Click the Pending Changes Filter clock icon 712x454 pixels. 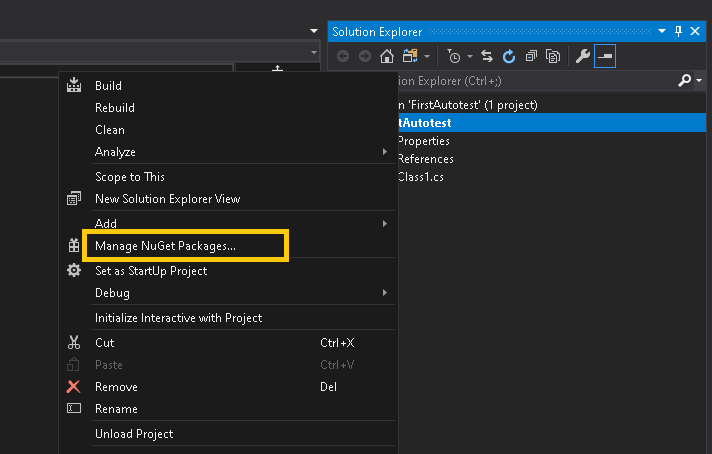pyautogui.click(x=455, y=56)
